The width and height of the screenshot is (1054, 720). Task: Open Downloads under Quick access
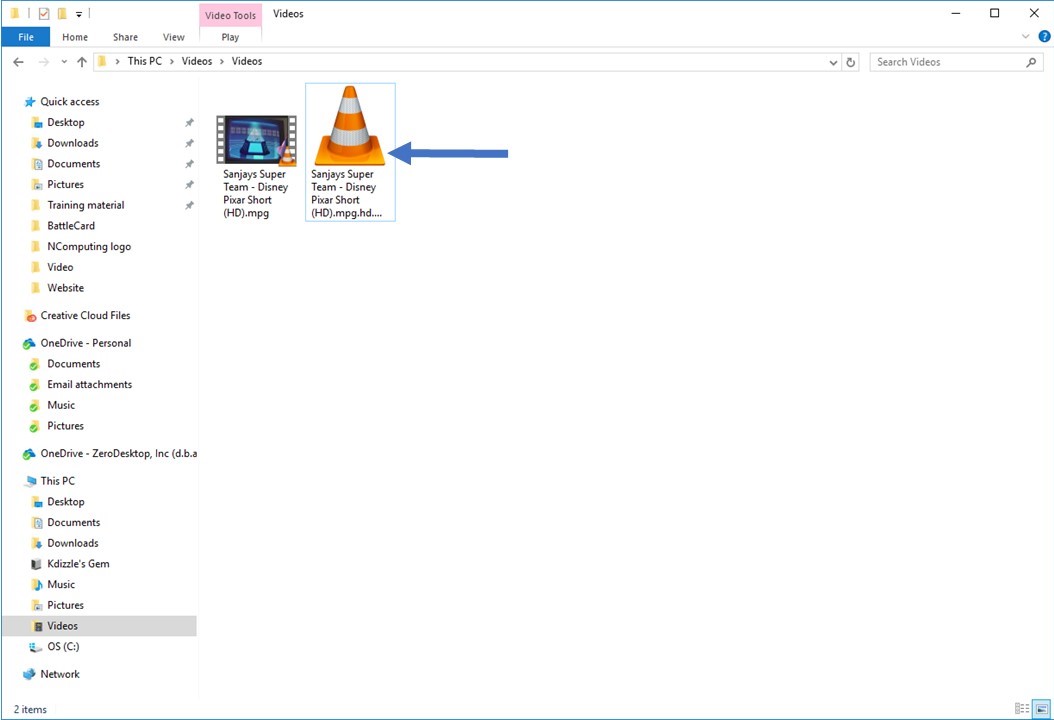[x=73, y=143]
